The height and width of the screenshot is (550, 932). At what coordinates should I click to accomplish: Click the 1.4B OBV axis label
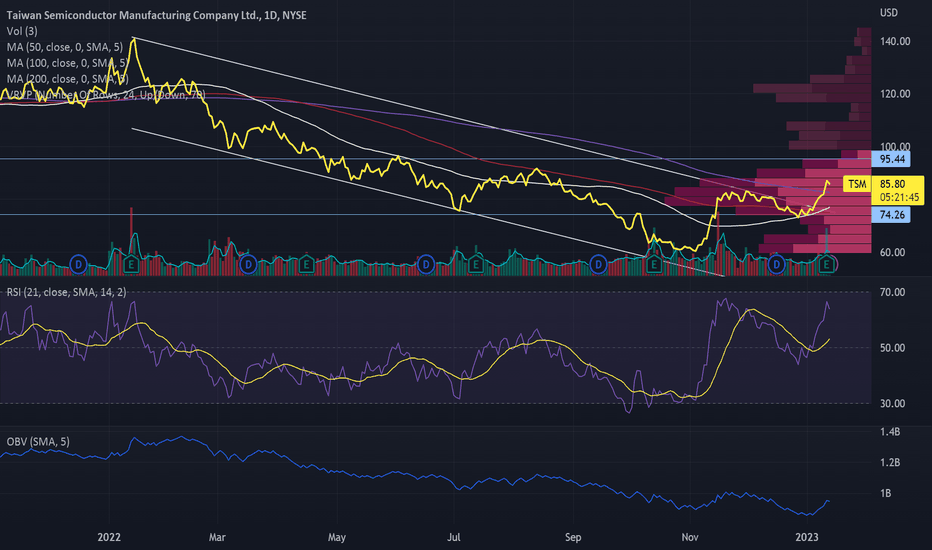tap(890, 432)
